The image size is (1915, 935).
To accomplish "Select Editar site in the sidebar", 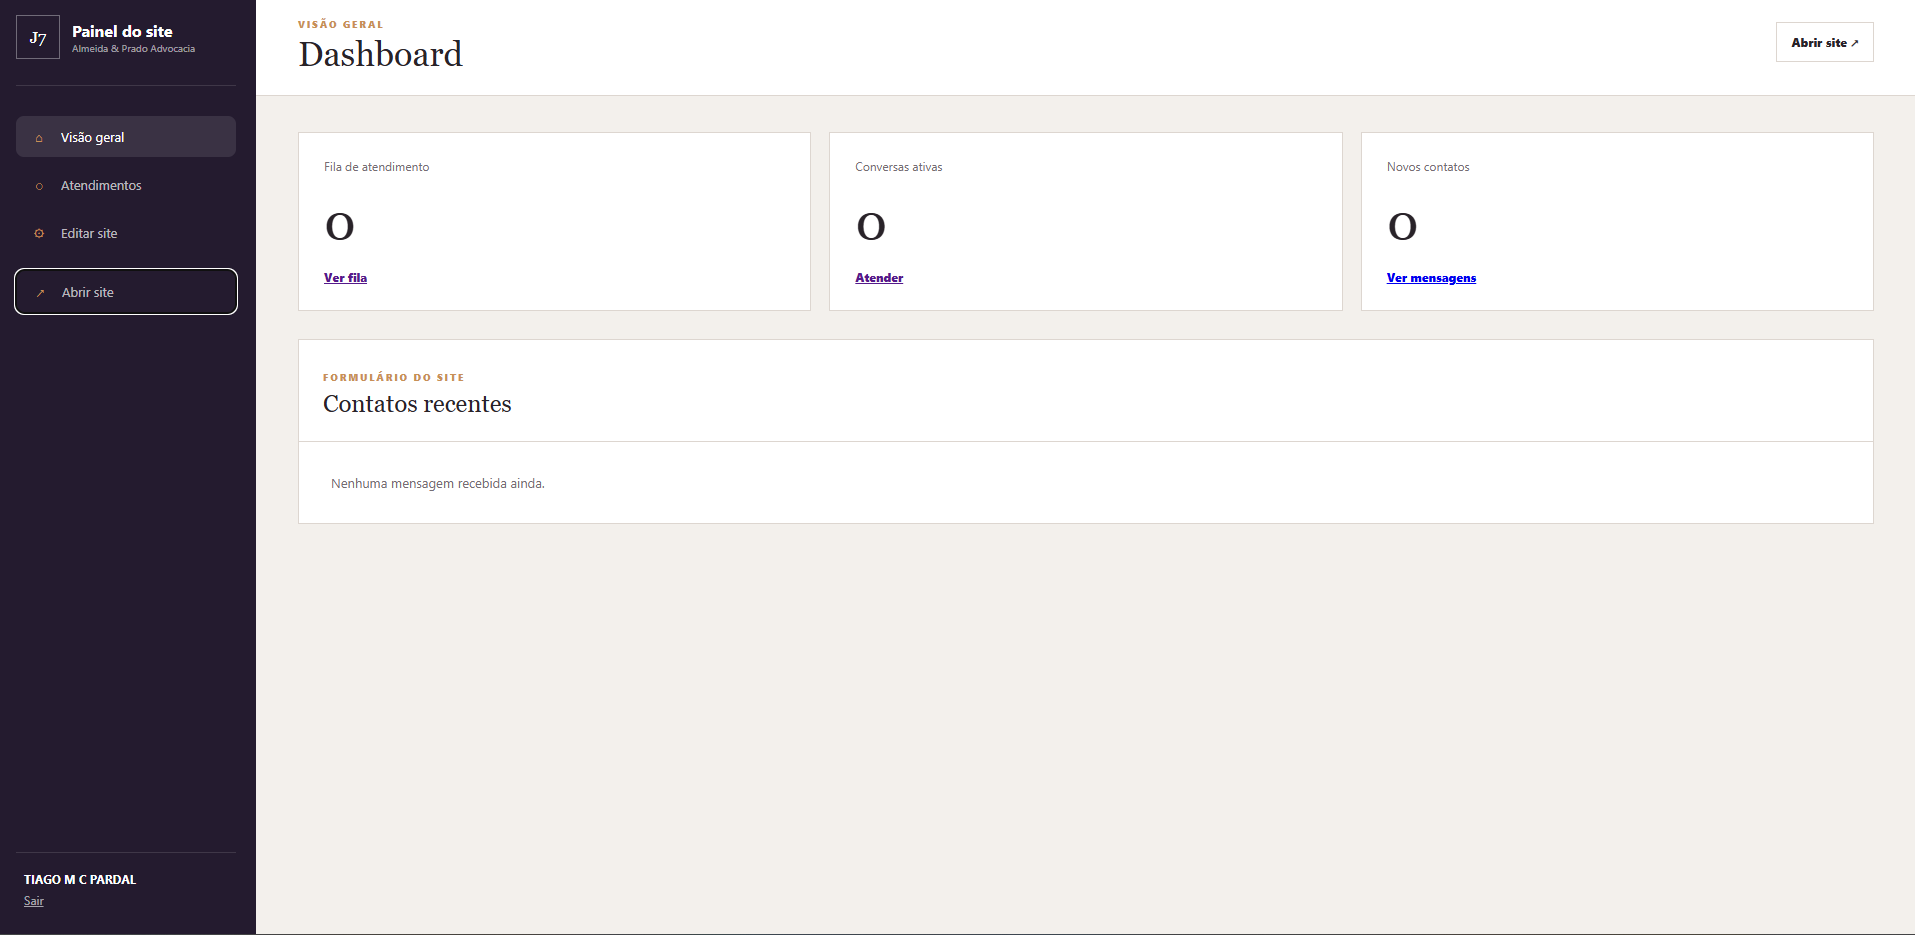I will point(126,233).
